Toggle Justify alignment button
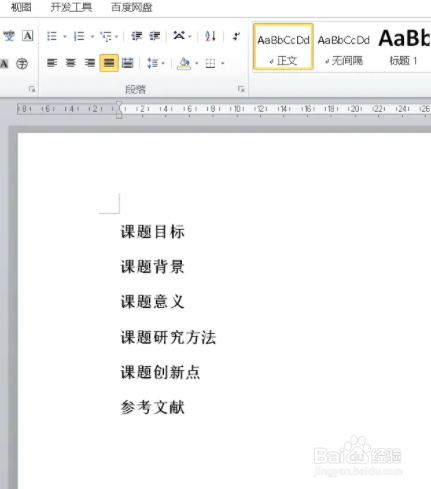 tap(109, 63)
